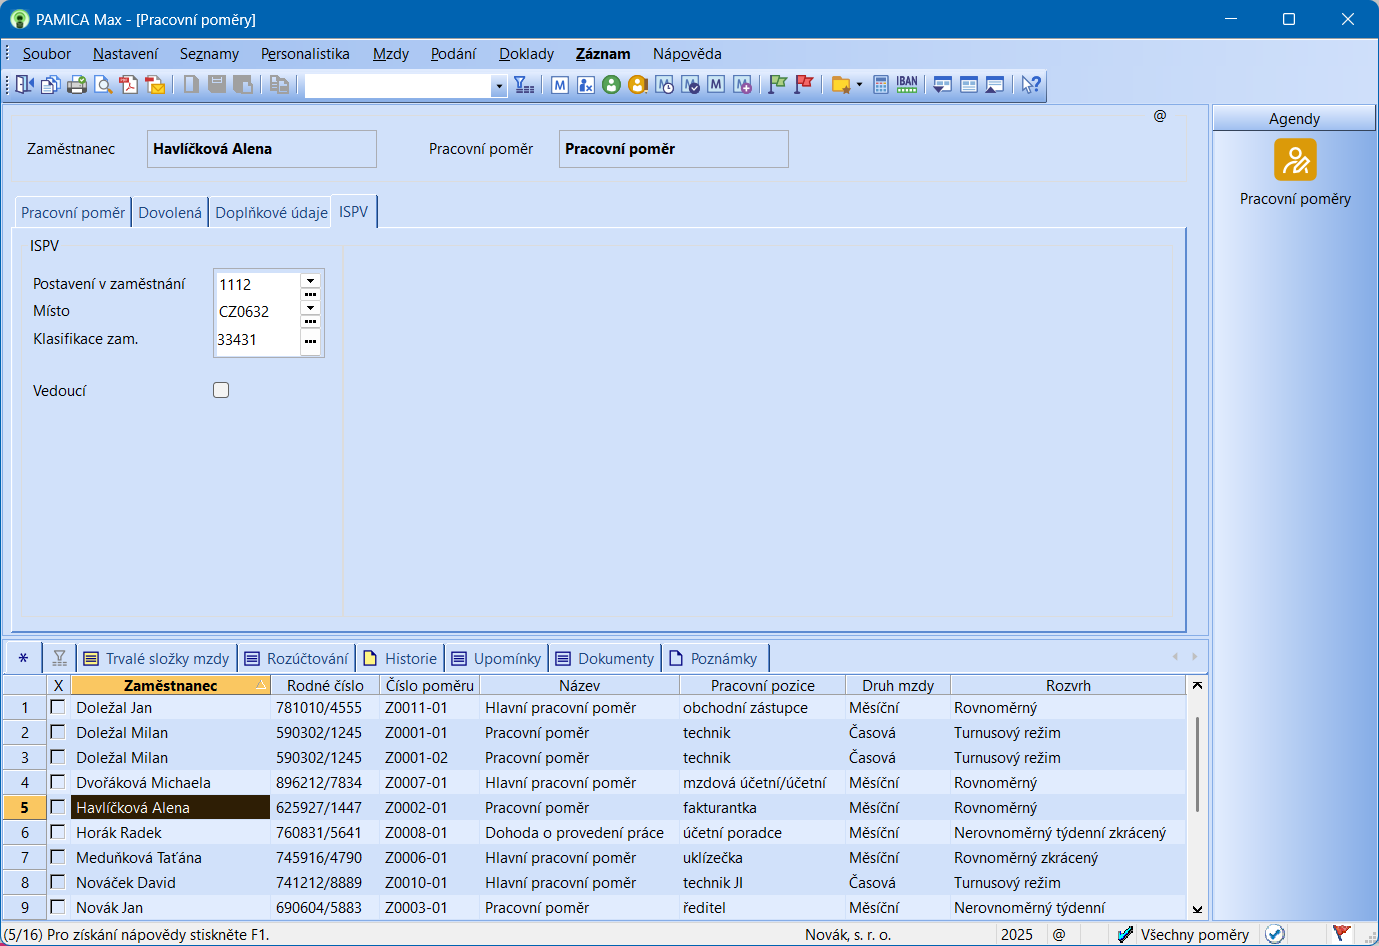Click the starred folder favorites icon
This screenshot has height=946, width=1379.
pyautogui.click(x=841, y=85)
